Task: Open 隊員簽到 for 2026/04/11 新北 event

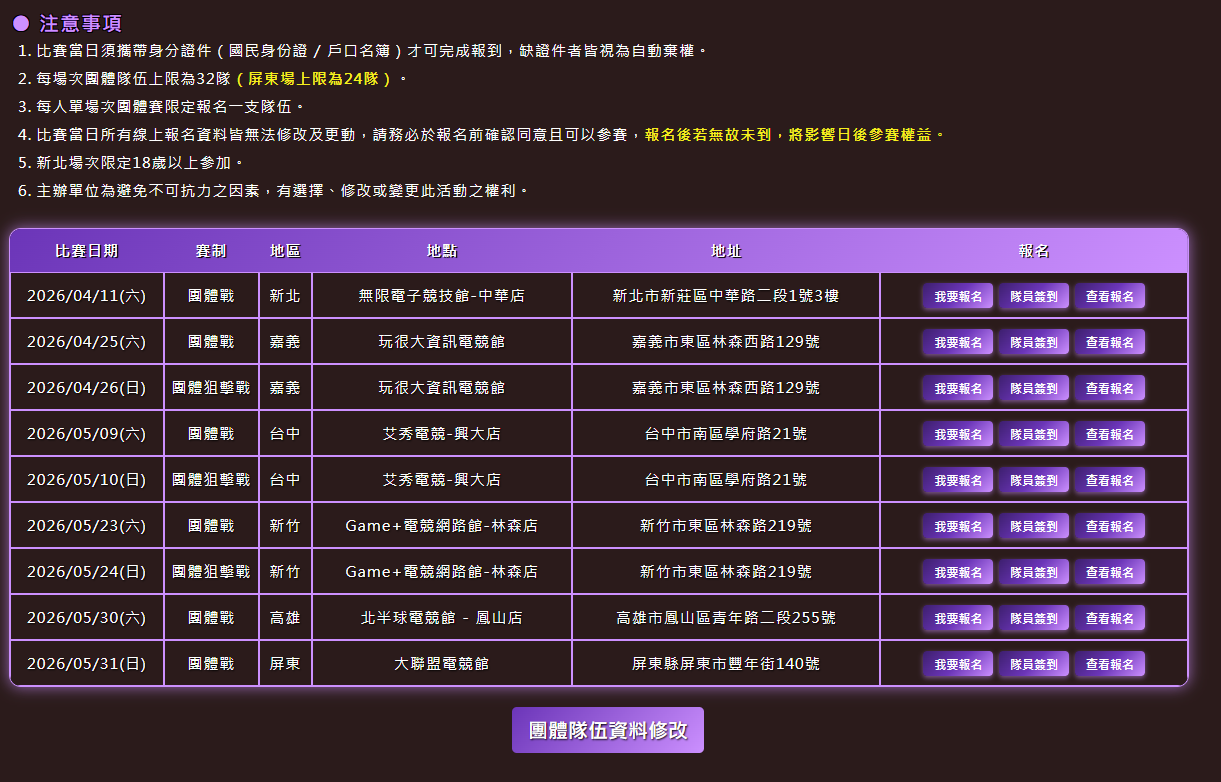Action: 1033,296
